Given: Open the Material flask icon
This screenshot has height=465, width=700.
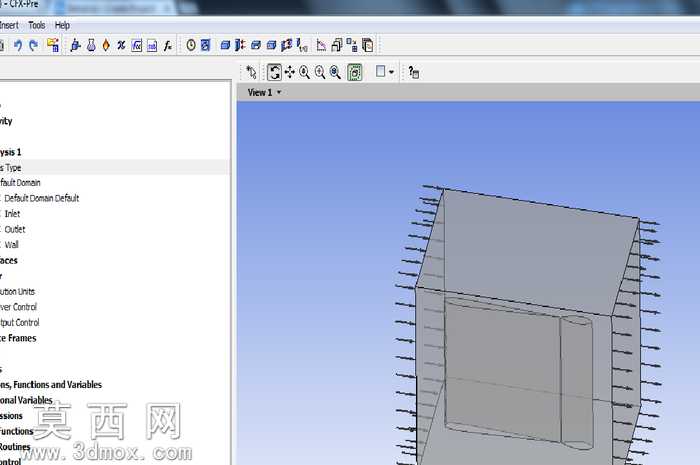Looking at the screenshot, I should [x=91, y=45].
